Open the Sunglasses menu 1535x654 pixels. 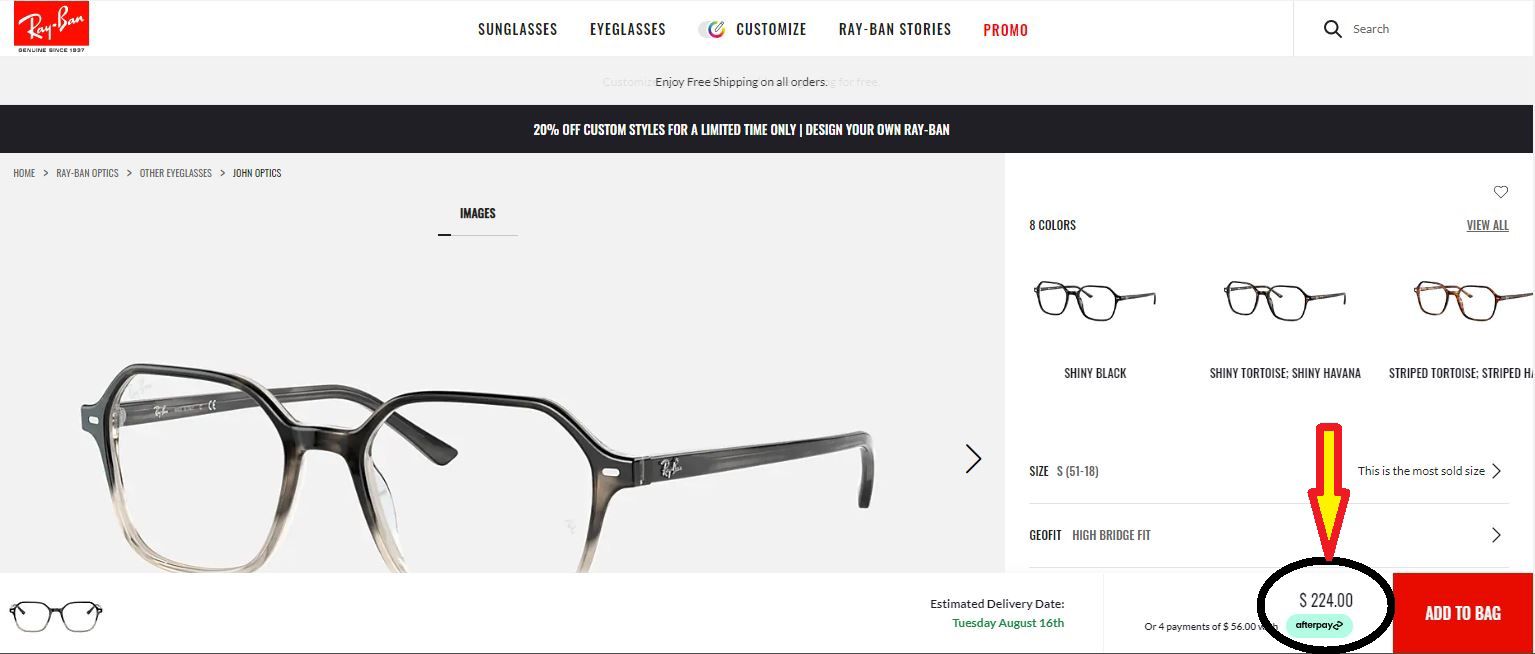[x=517, y=29]
